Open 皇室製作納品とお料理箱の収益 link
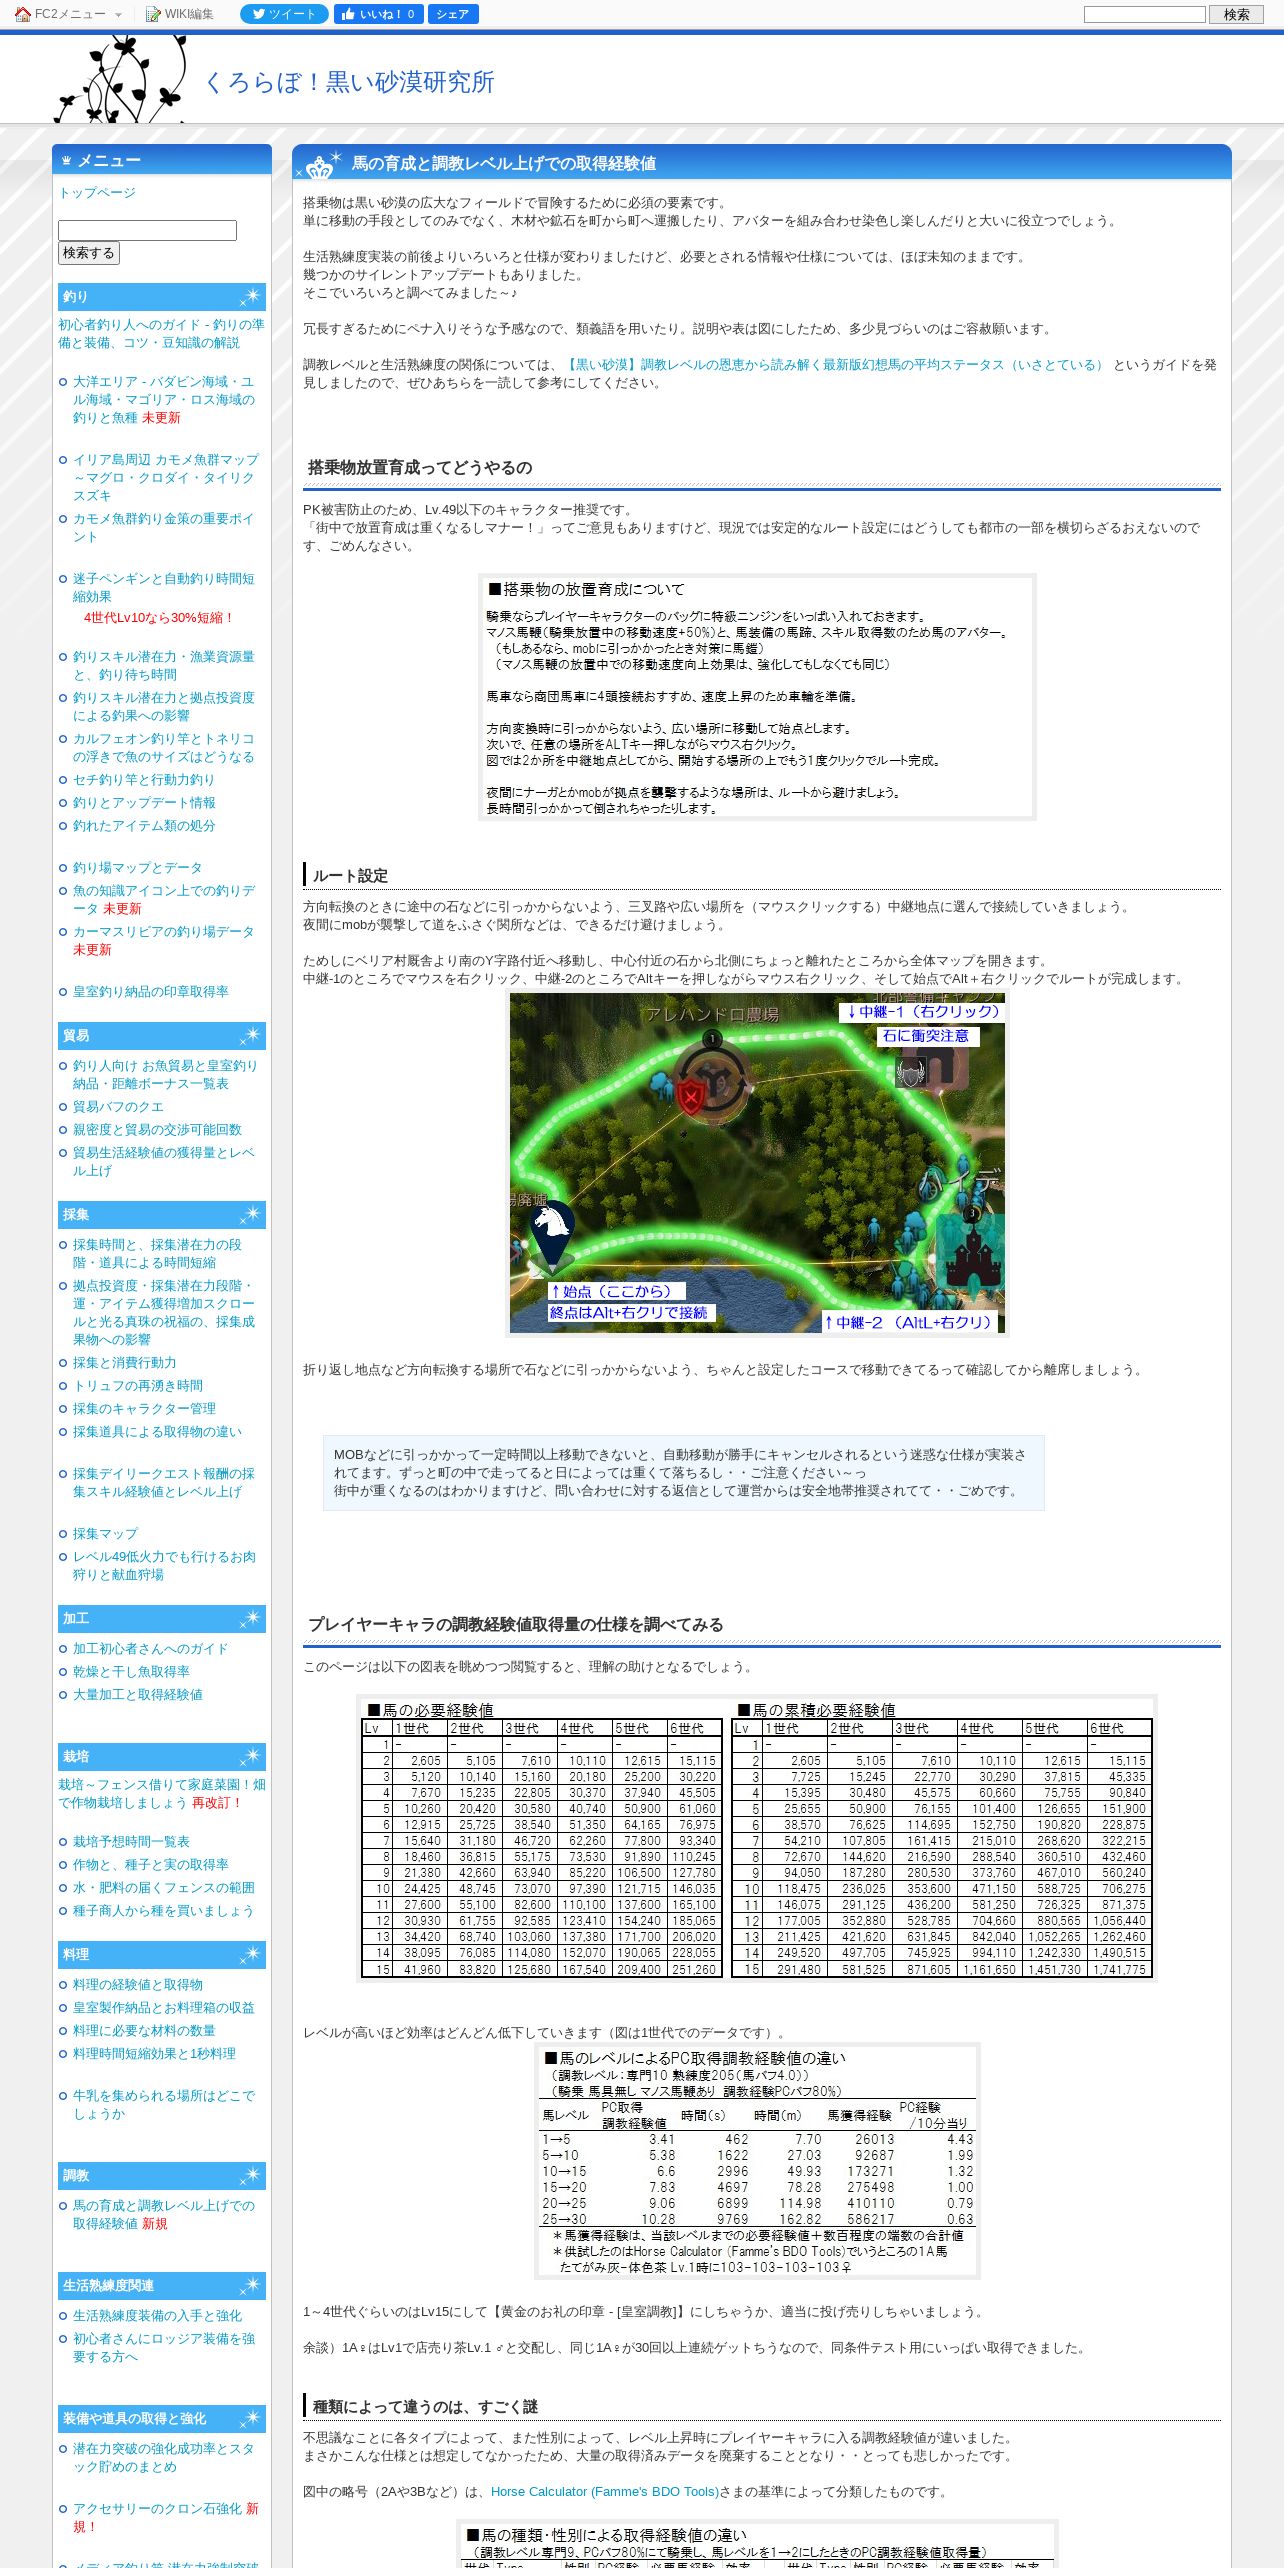The image size is (1284, 2568). click(x=163, y=2007)
